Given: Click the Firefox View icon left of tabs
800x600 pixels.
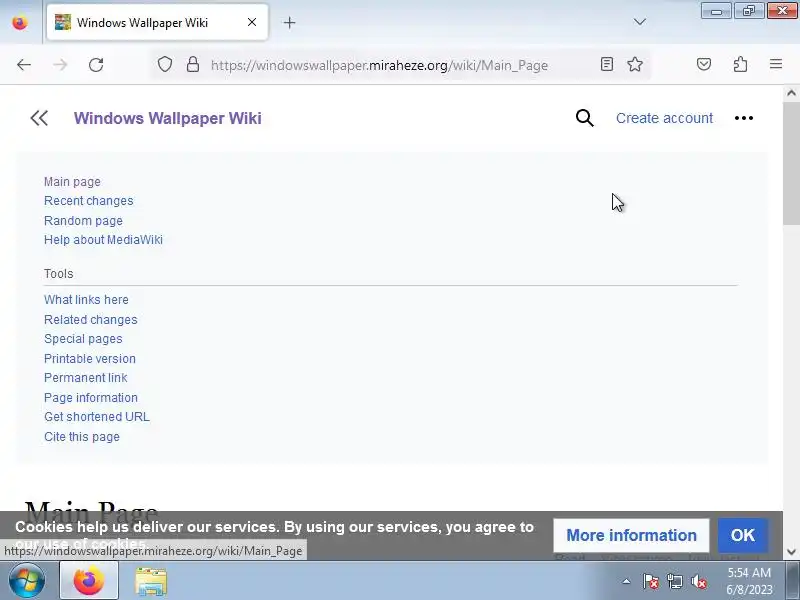Looking at the screenshot, I should (20, 22).
